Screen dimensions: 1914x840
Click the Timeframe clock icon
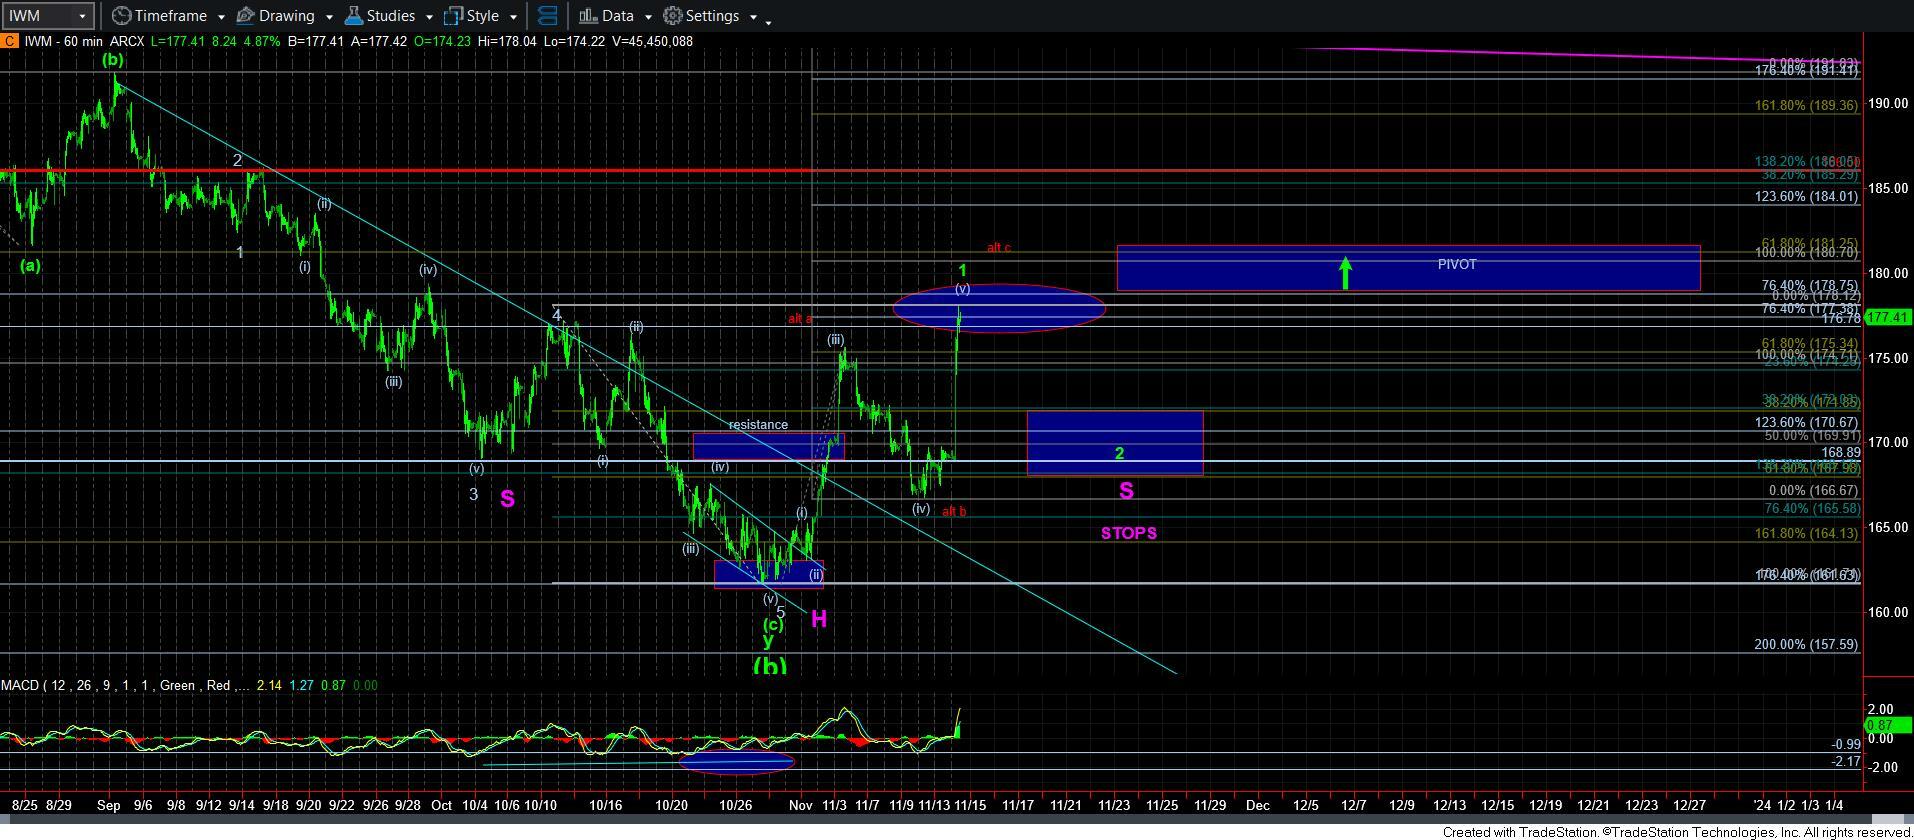121,16
